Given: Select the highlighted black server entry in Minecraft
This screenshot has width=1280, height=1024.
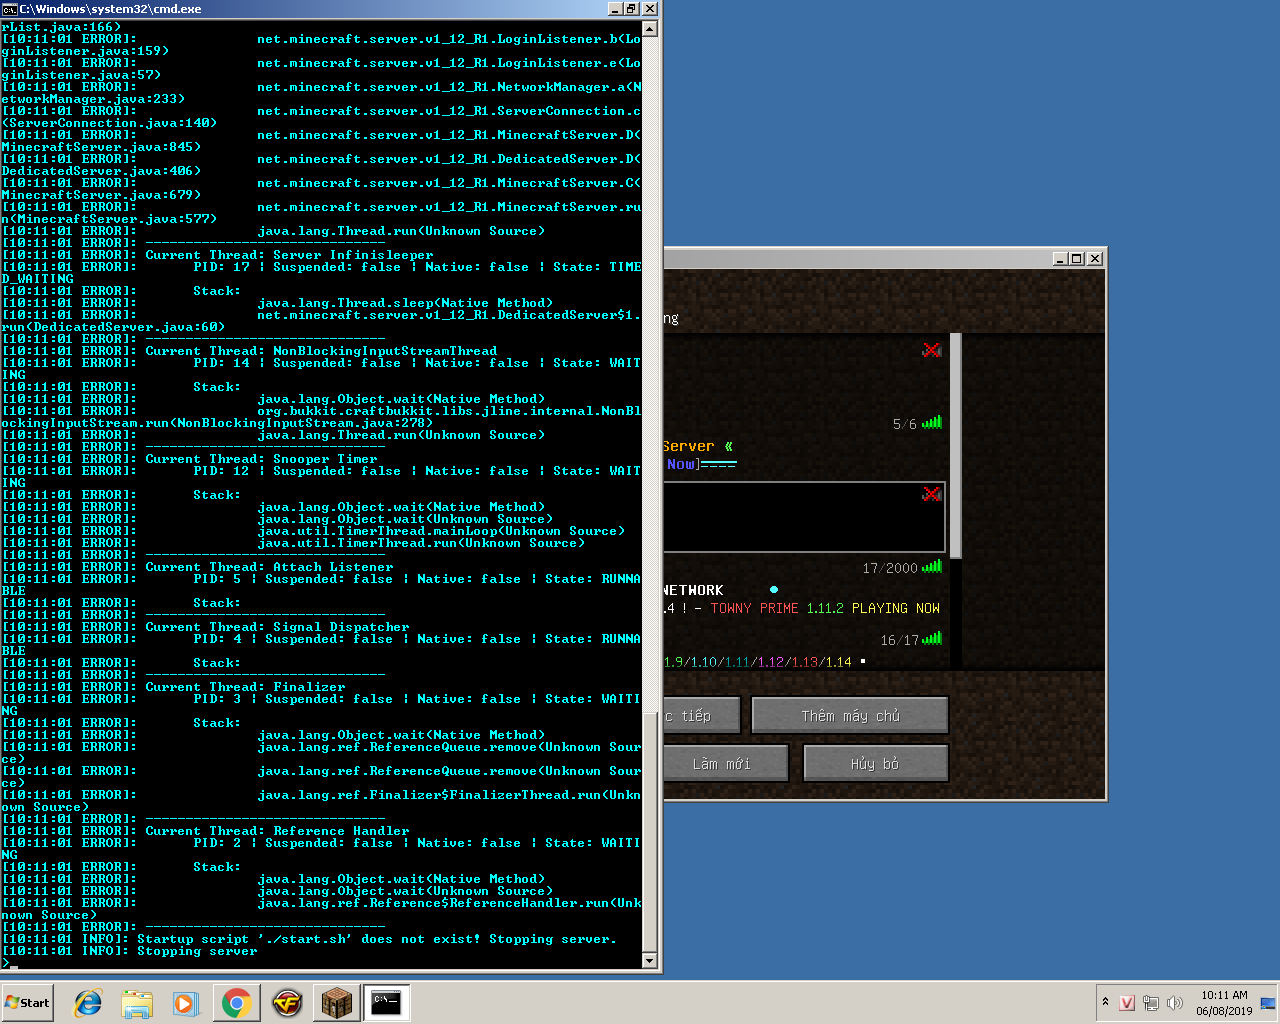Looking at the screenshot, I should pyautogui.click(x=804, y=516).
